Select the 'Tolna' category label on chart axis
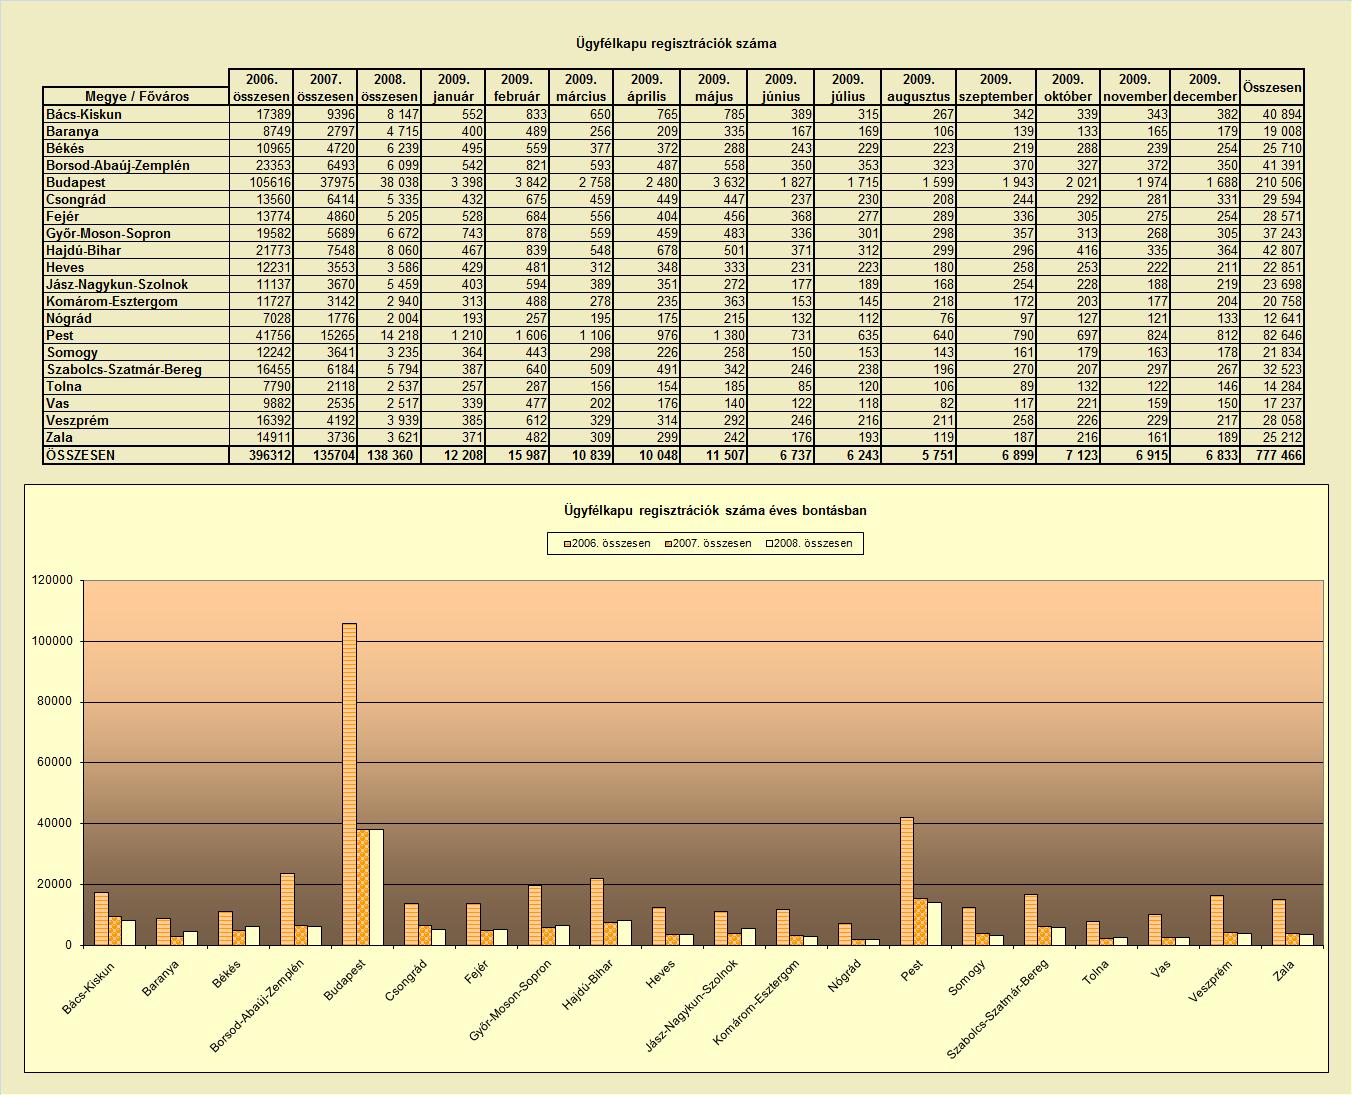Viewport: 1352px width, 1095px height. click(1096, 973)
